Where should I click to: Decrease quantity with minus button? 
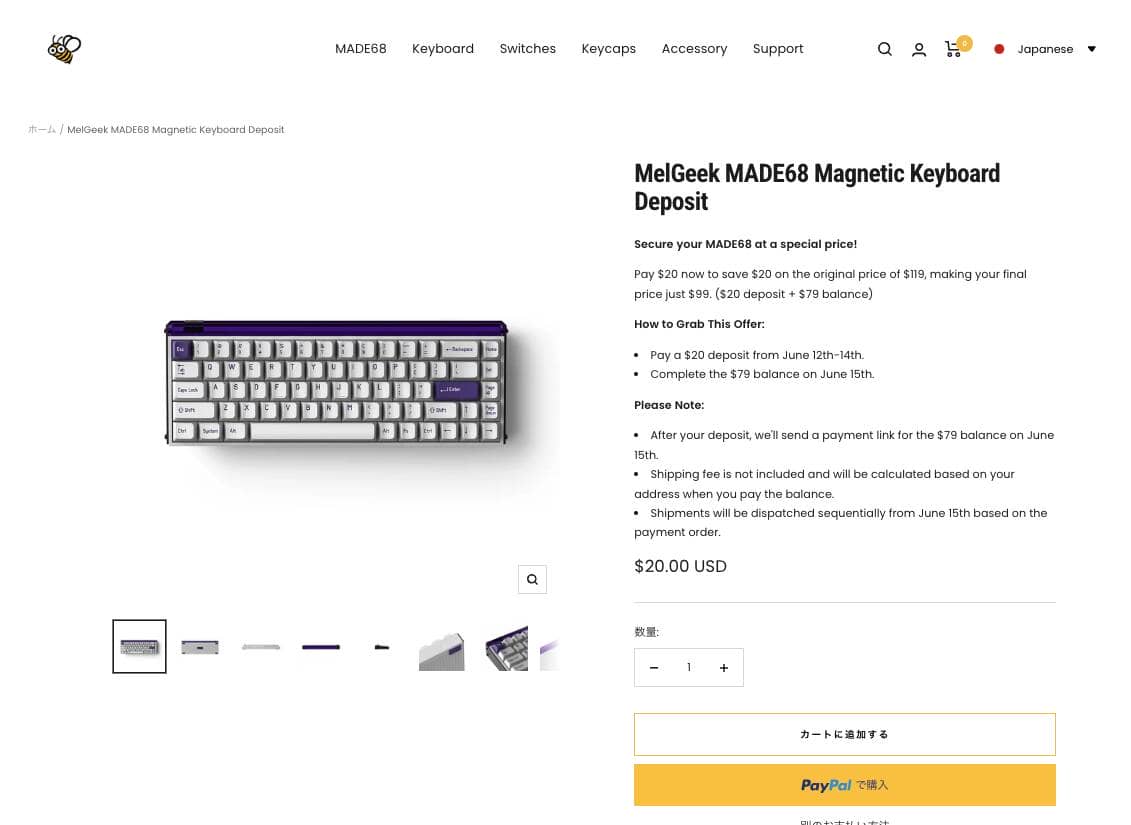click(x=654, y=668)
